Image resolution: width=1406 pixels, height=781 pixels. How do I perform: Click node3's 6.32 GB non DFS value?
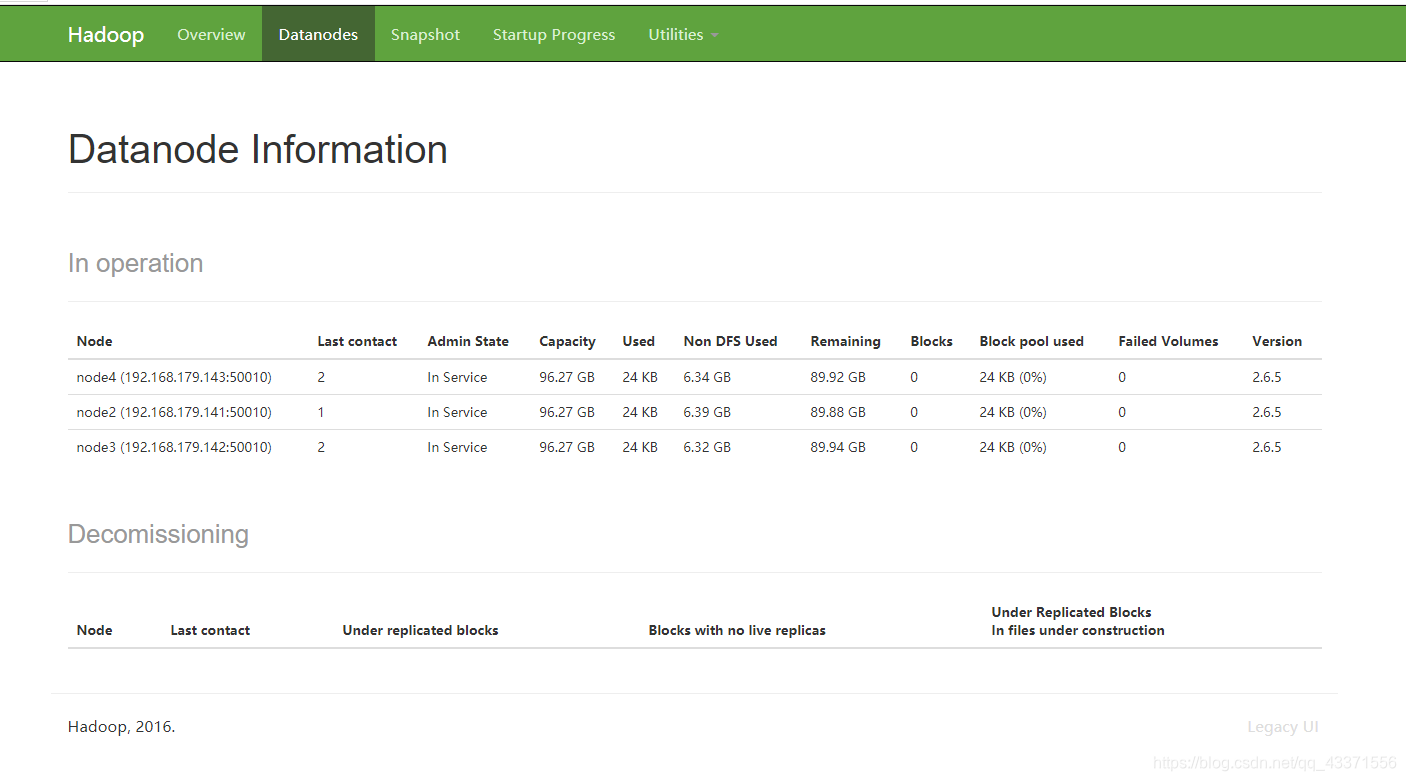pos(707,447)
